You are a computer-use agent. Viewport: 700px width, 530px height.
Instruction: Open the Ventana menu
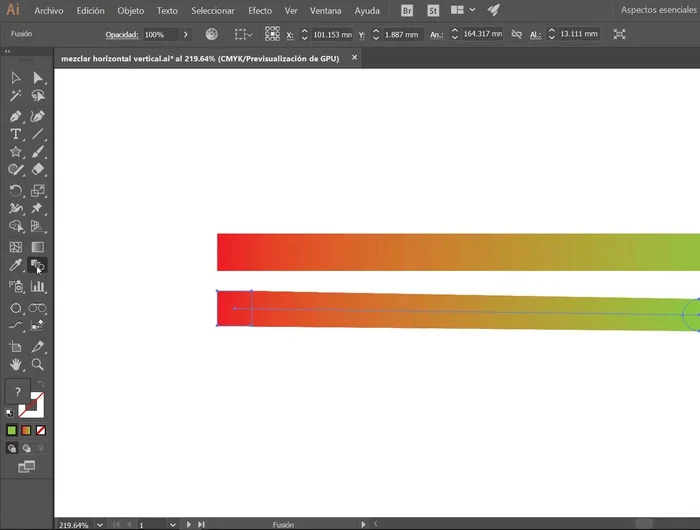[x=325, y=10]
